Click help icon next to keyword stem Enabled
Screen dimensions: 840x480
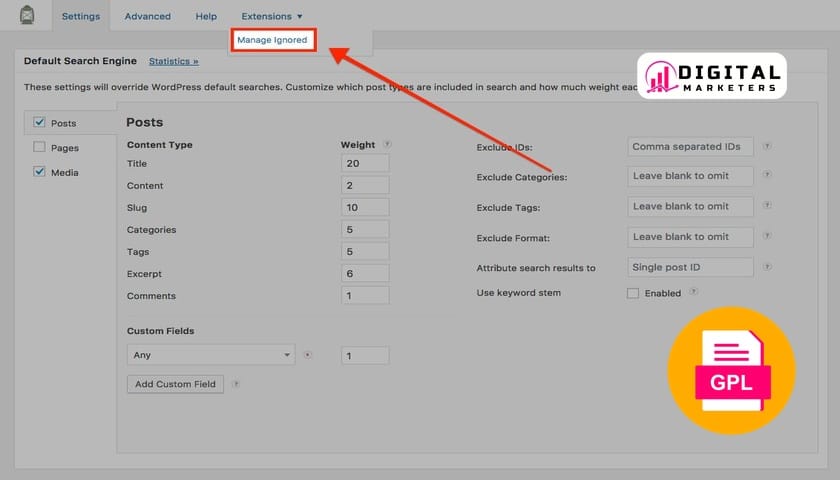click(x=693, y=293)
